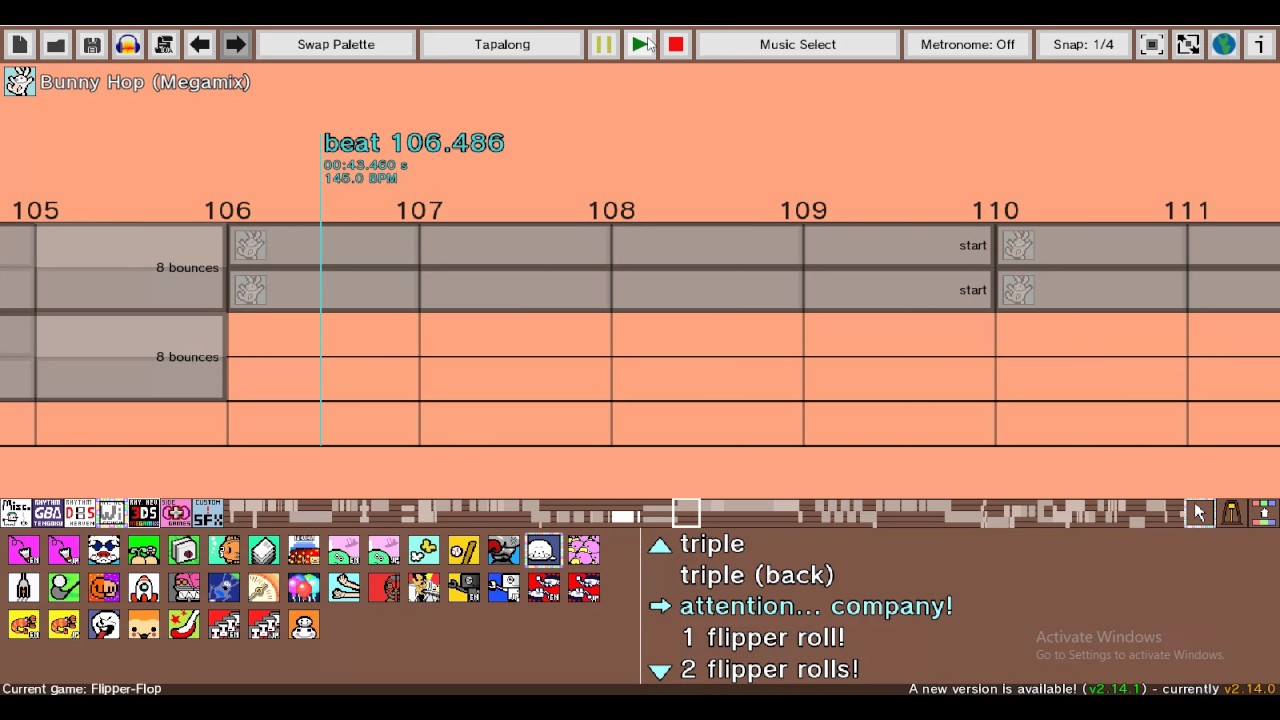Save the remix with the floppy disk icon
The height and width of the screenshot is (720, 1280).
pyautogui.click(x=92, y=44)
